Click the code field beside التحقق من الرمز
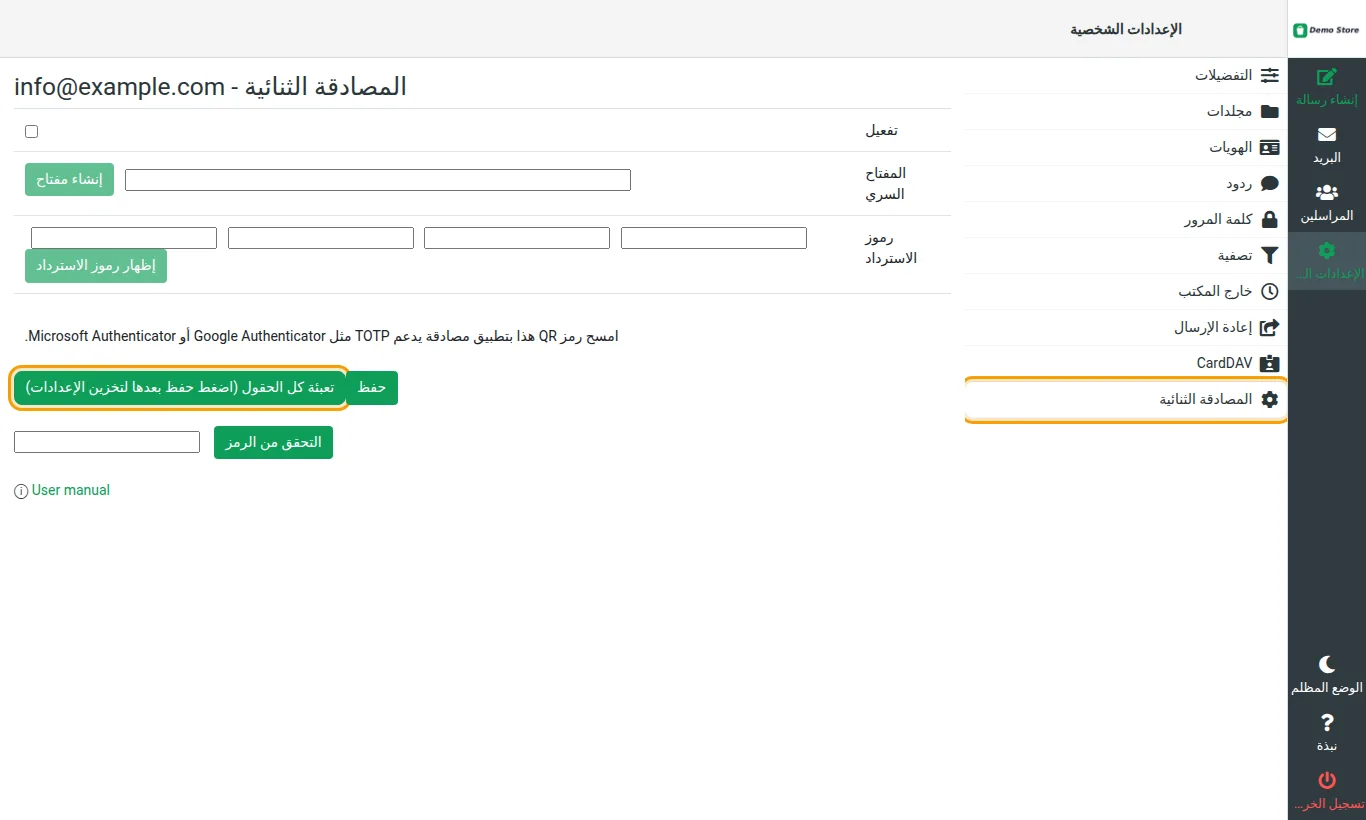The height and width of the screenshot is (820, 1366). 107,442
